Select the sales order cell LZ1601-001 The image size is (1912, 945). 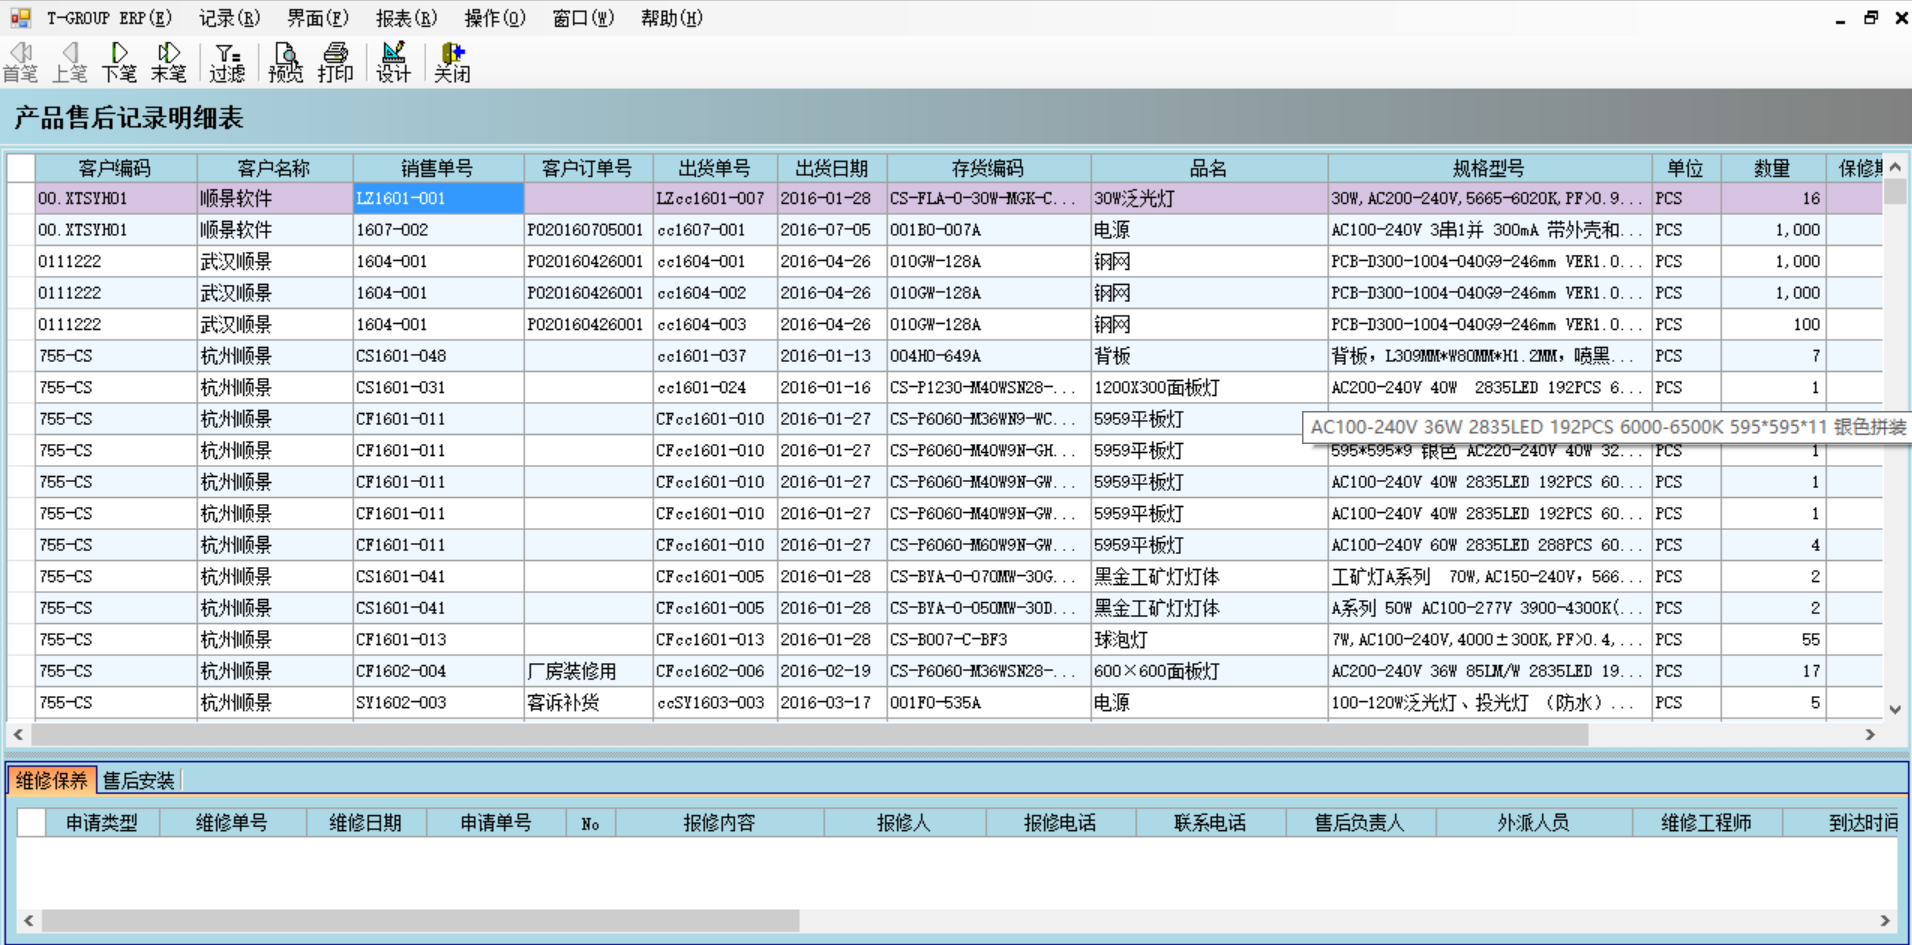pos(438,198)
